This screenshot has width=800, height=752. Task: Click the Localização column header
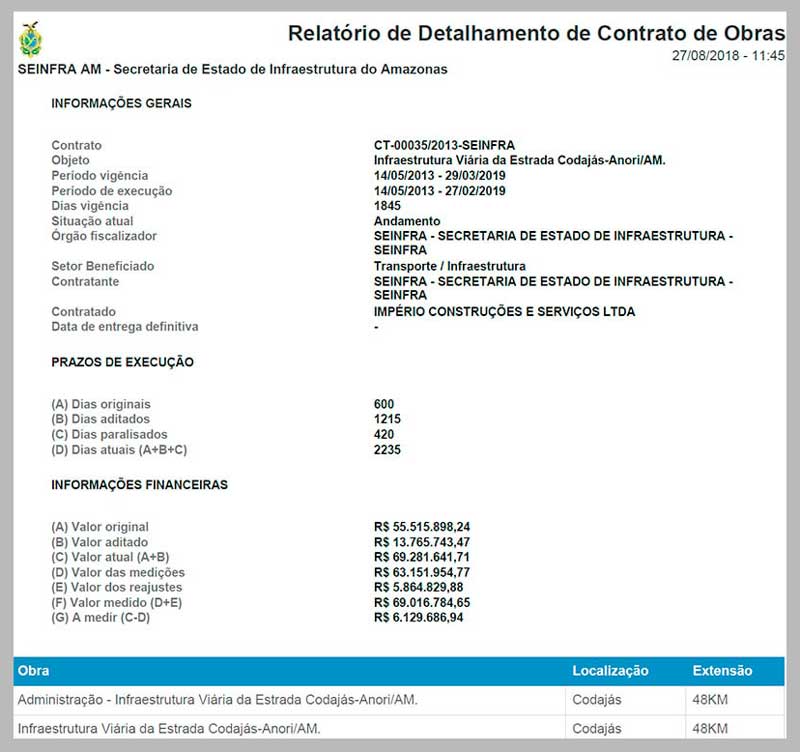(x=610, y=671)
